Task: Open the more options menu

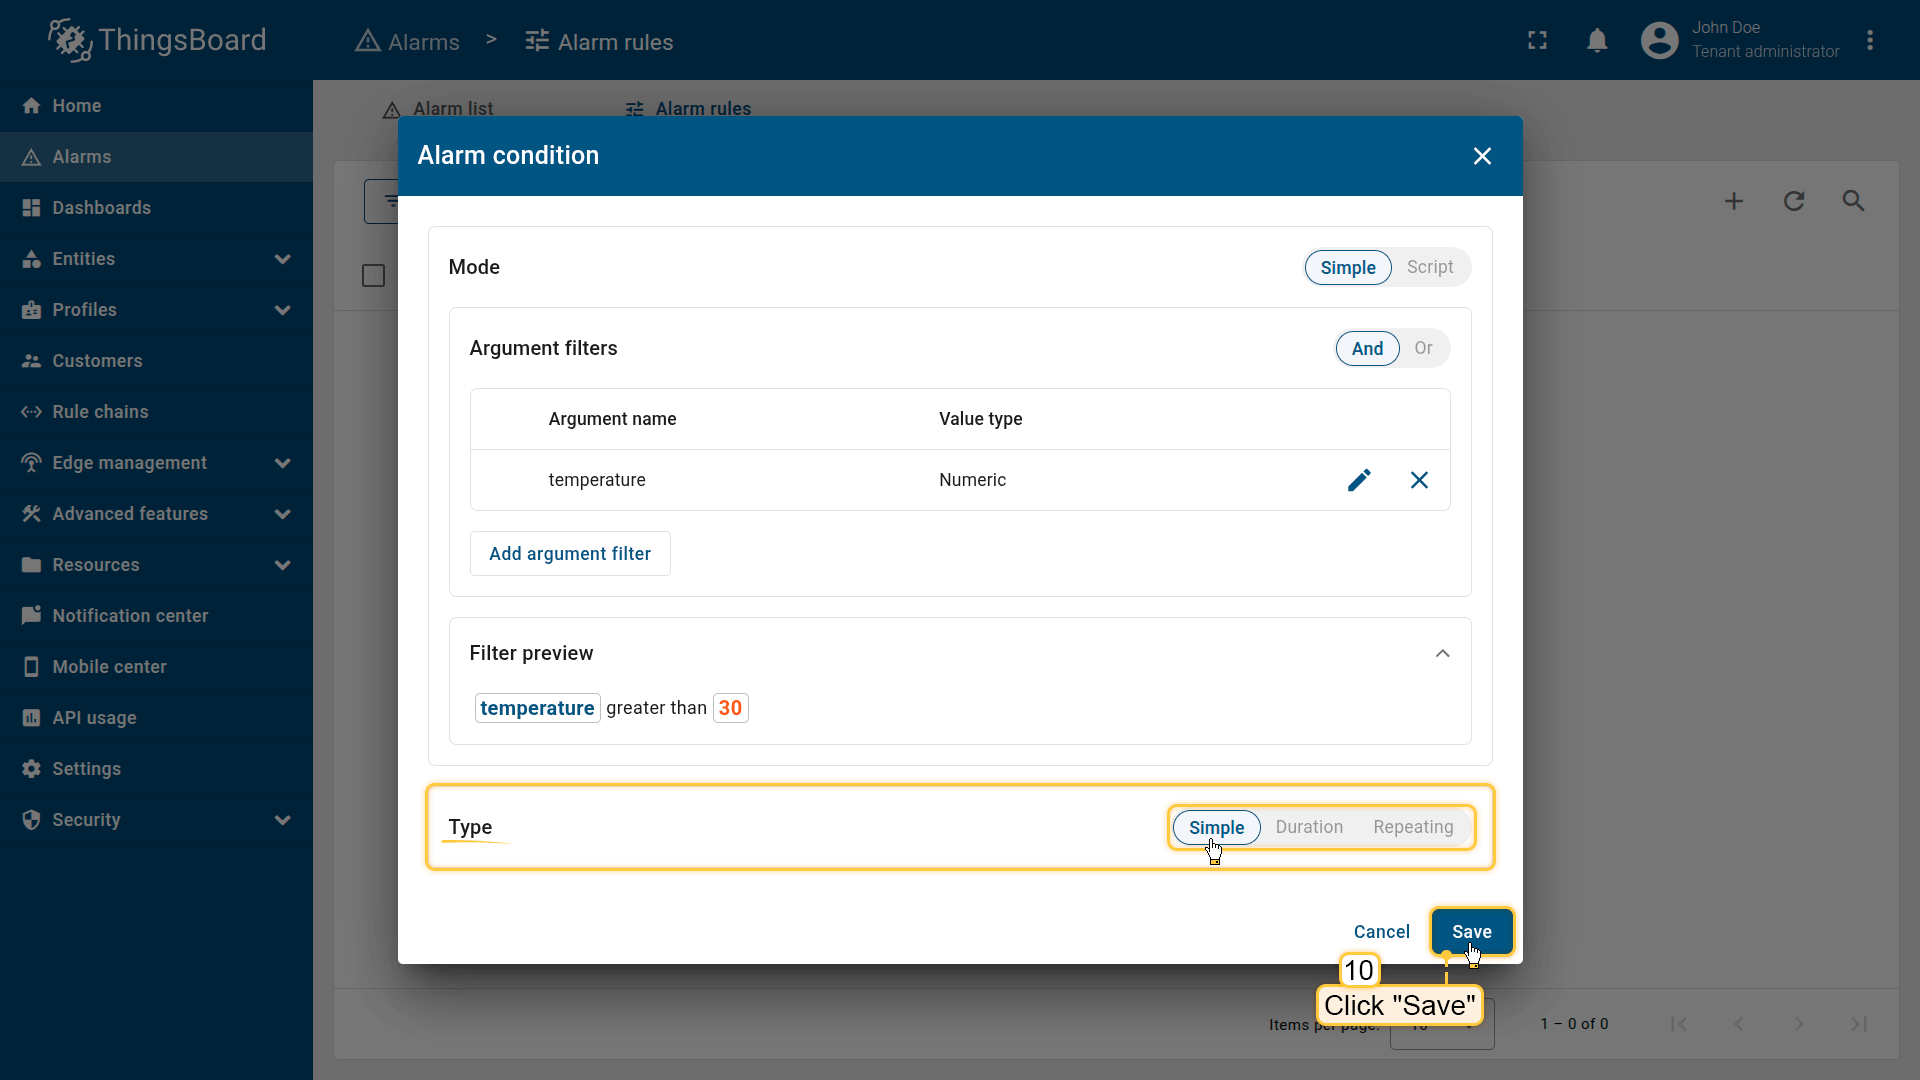Action: coord(1869,41)
